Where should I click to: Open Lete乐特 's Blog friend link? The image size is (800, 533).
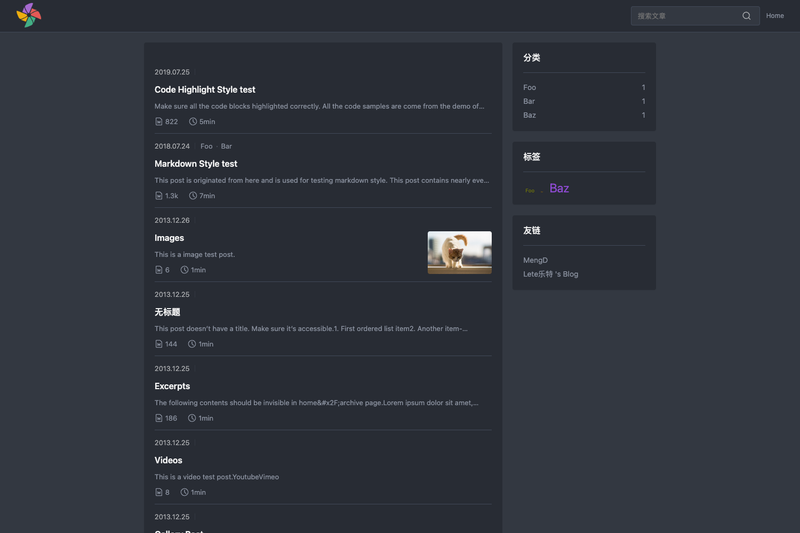pyautogui.click(x=551, y=274)
